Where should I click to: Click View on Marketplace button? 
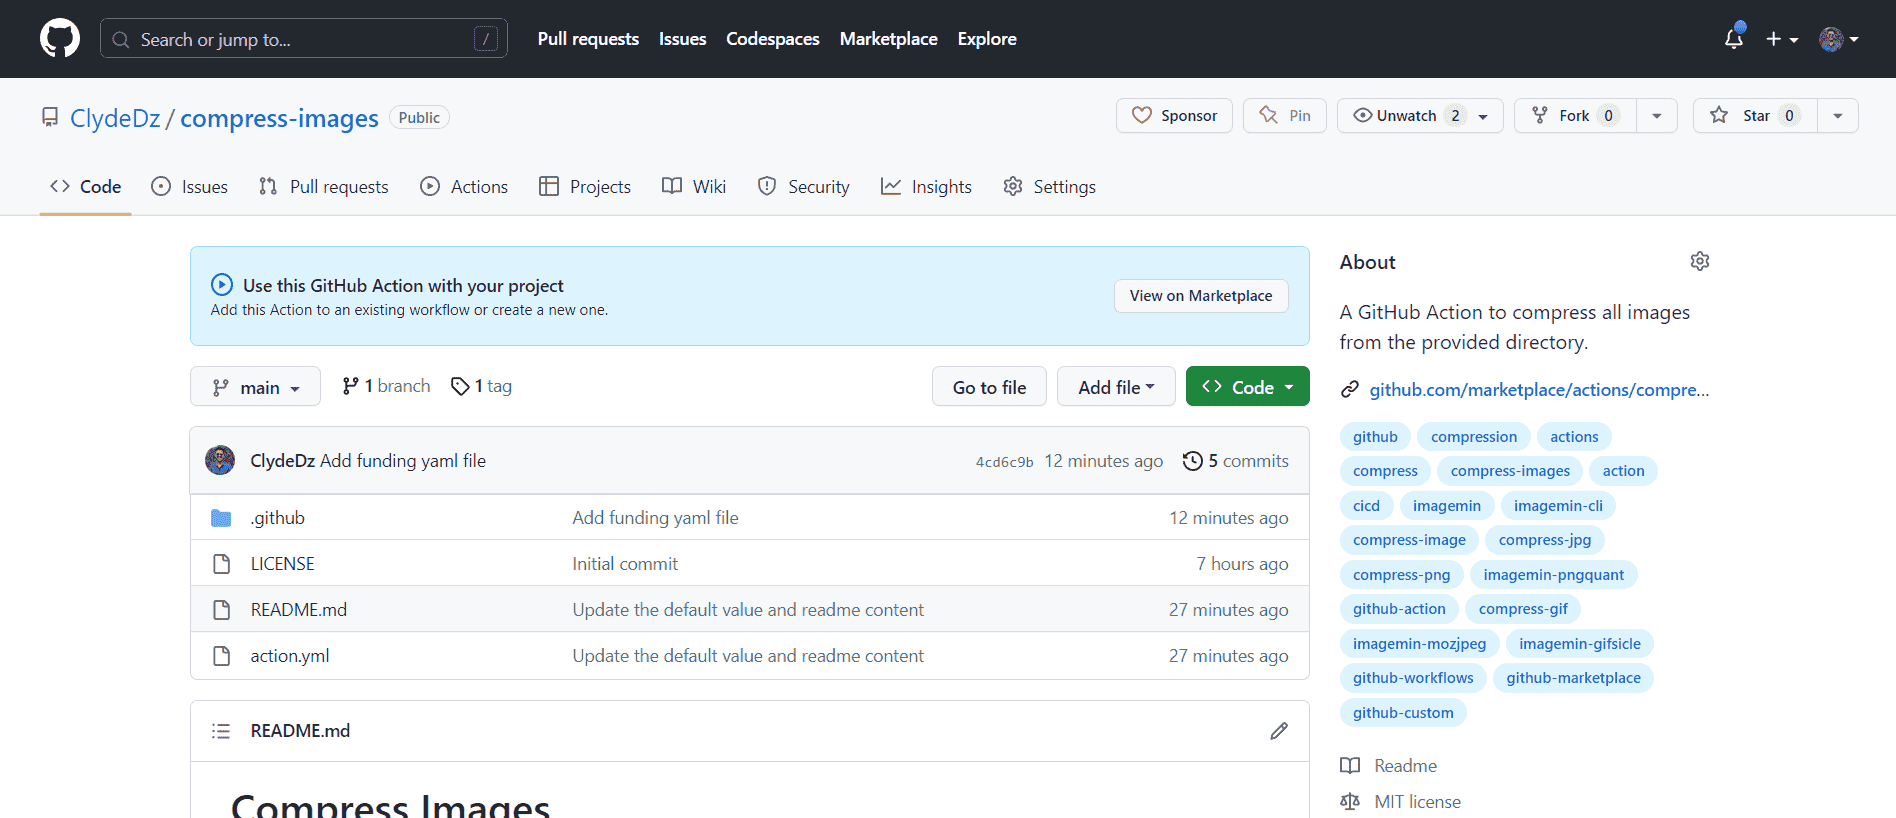pos(1201,296)
